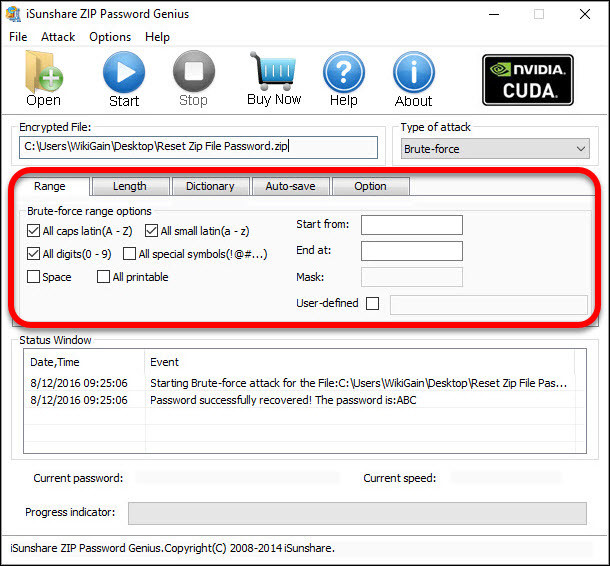Start the password attack
610x566 pixels.
tap(124, 79)
